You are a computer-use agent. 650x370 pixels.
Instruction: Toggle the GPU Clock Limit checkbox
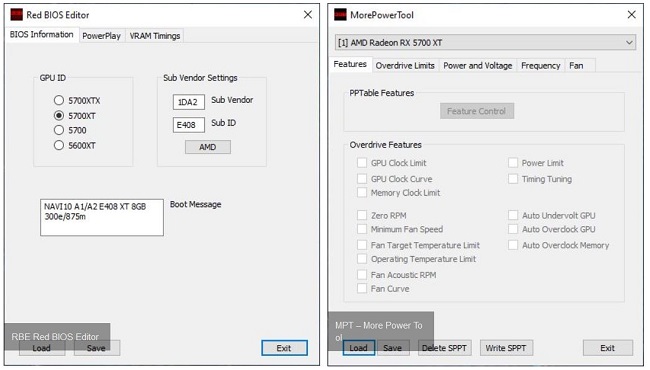pyautogui.click(x=362, y=163)
